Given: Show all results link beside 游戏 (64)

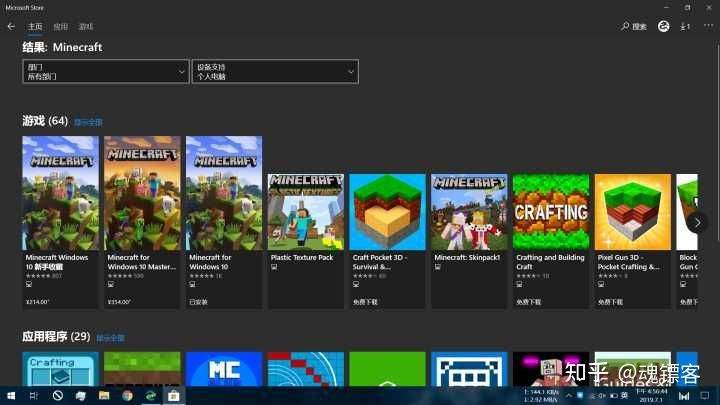Looking at the screenshot, I should click(88, 122).
